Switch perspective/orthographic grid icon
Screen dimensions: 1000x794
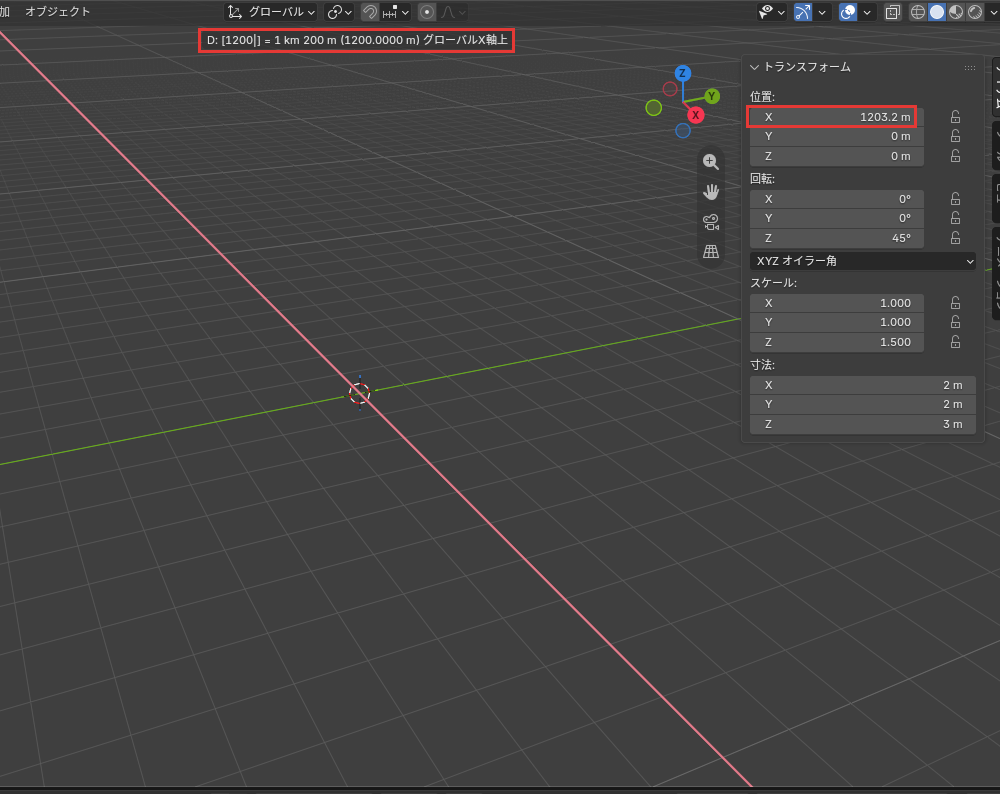click(710, 251)
